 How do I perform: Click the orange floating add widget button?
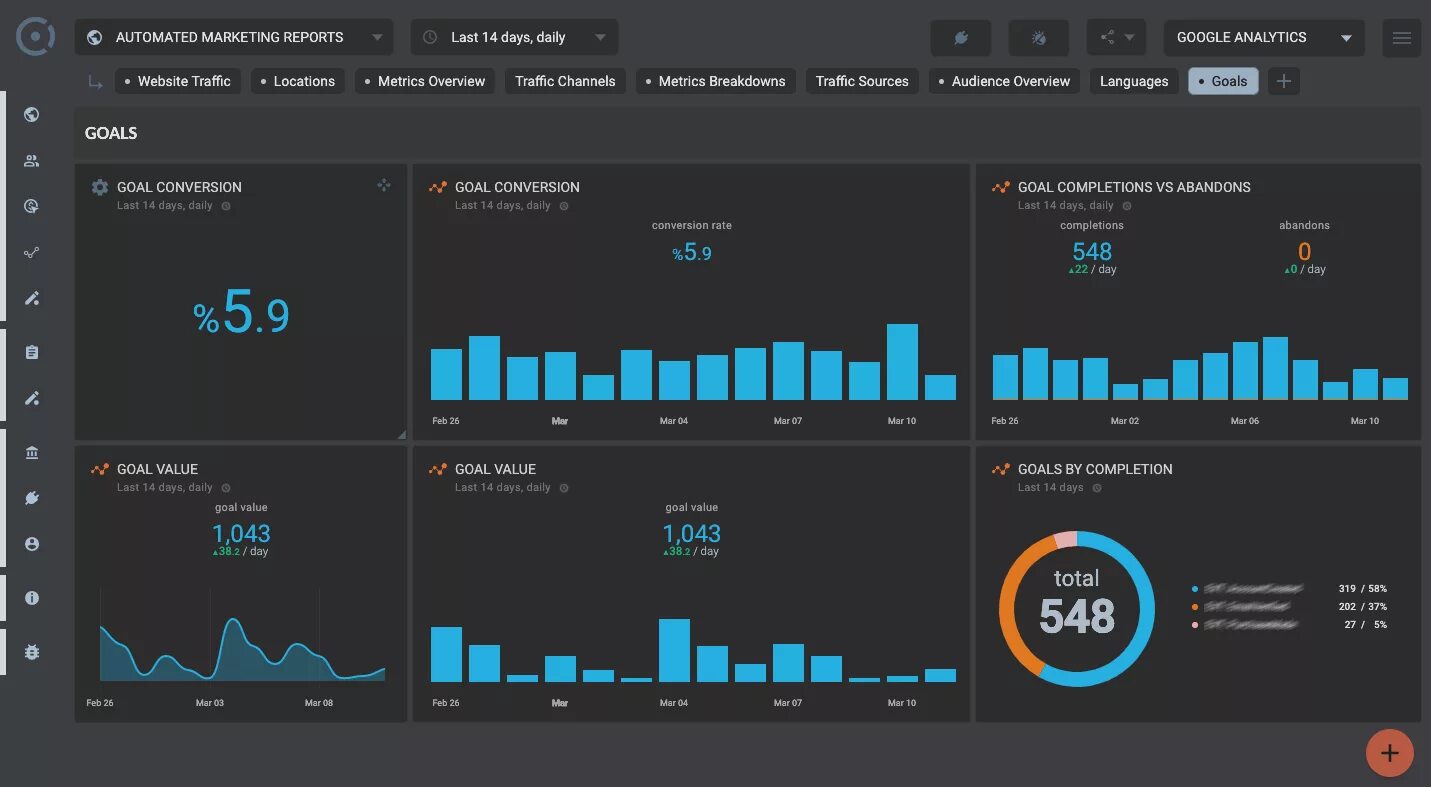[x=1390, y=753]
